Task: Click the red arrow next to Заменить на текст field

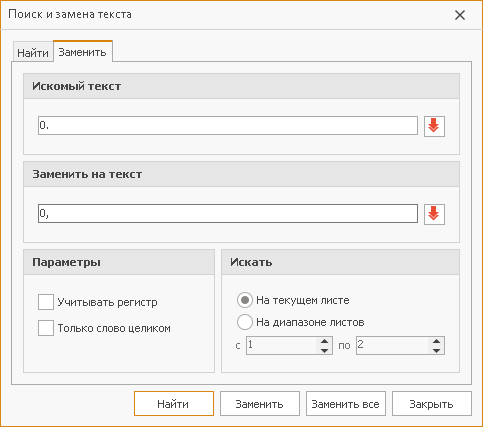Action: point(434,214)
